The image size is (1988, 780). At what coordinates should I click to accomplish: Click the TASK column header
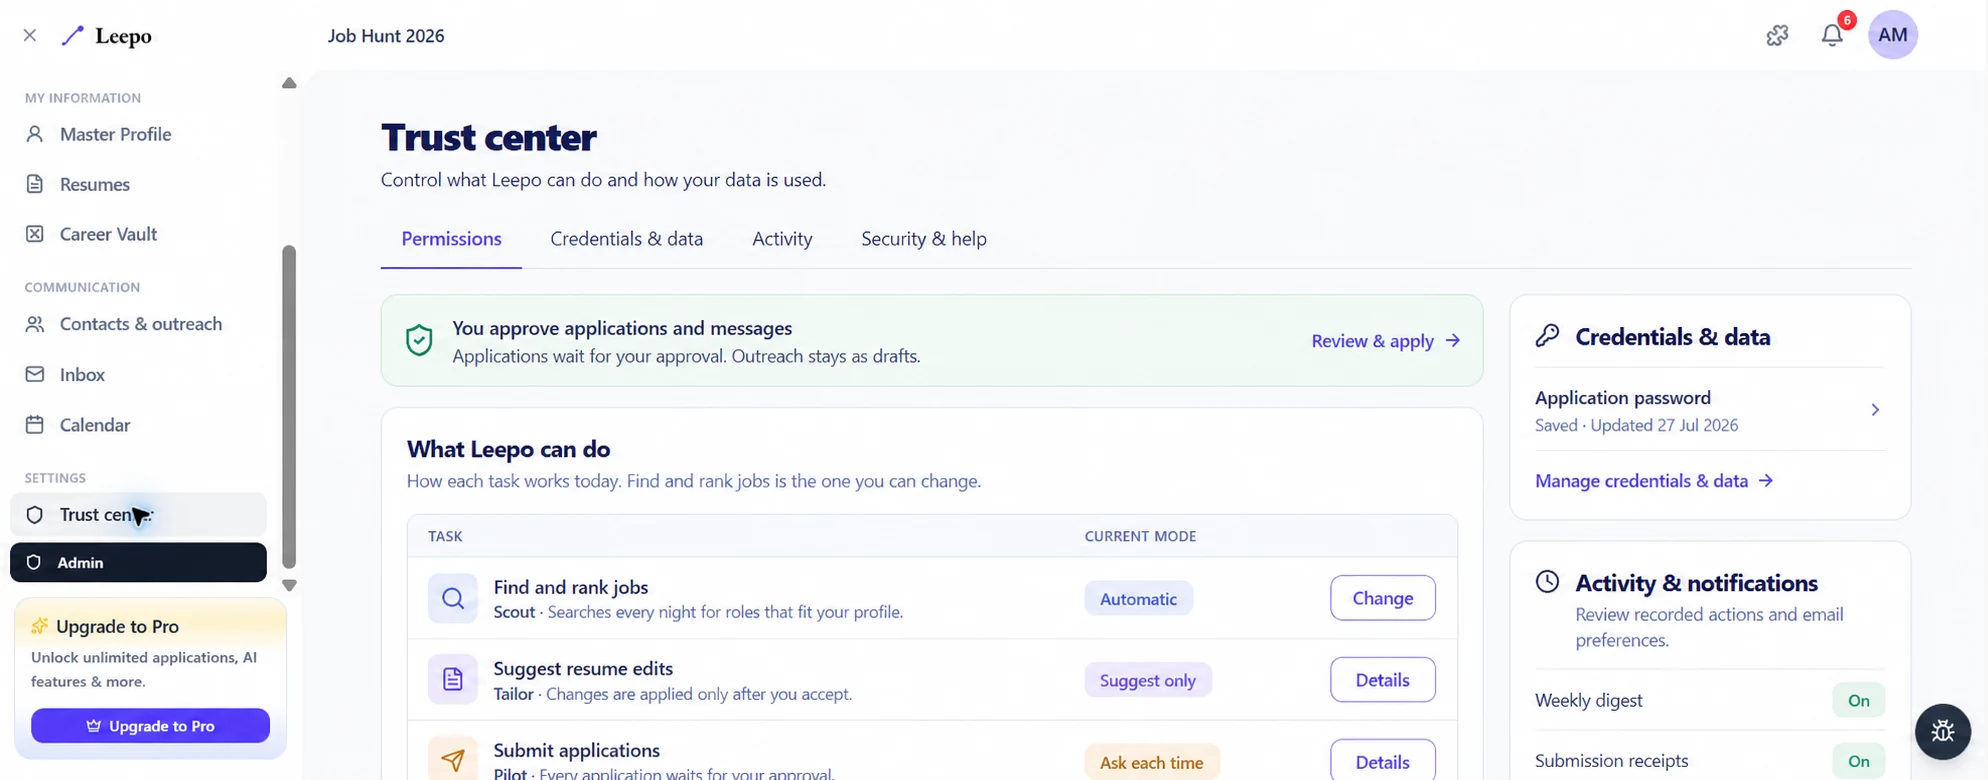[x=445, y=536]
